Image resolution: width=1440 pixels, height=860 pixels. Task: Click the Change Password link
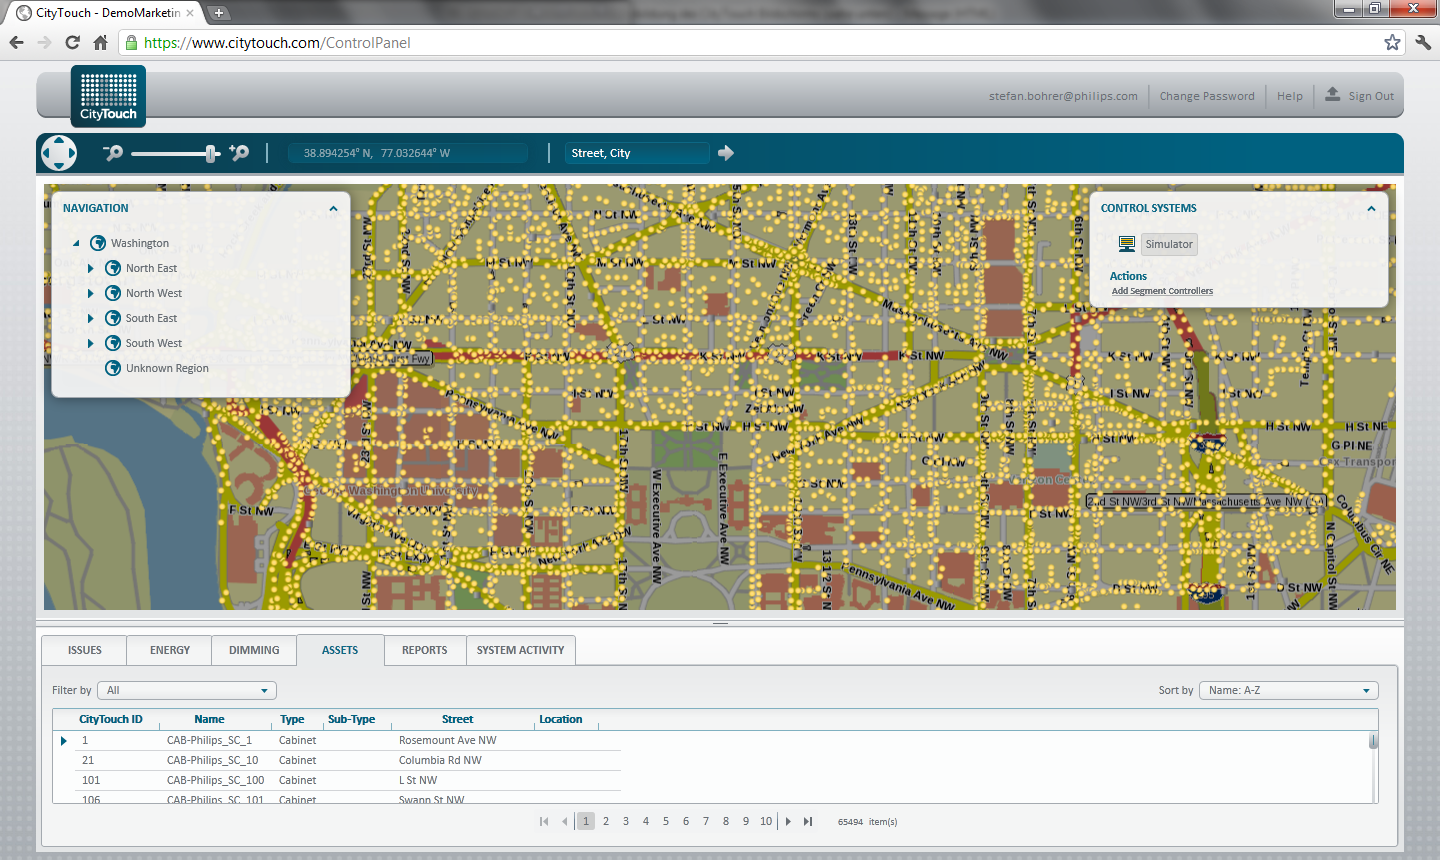pos(1207,96)
